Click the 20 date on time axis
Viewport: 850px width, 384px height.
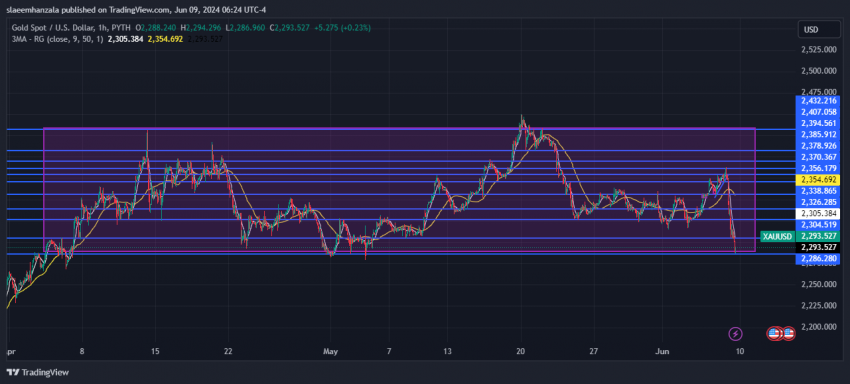point(520,351)
